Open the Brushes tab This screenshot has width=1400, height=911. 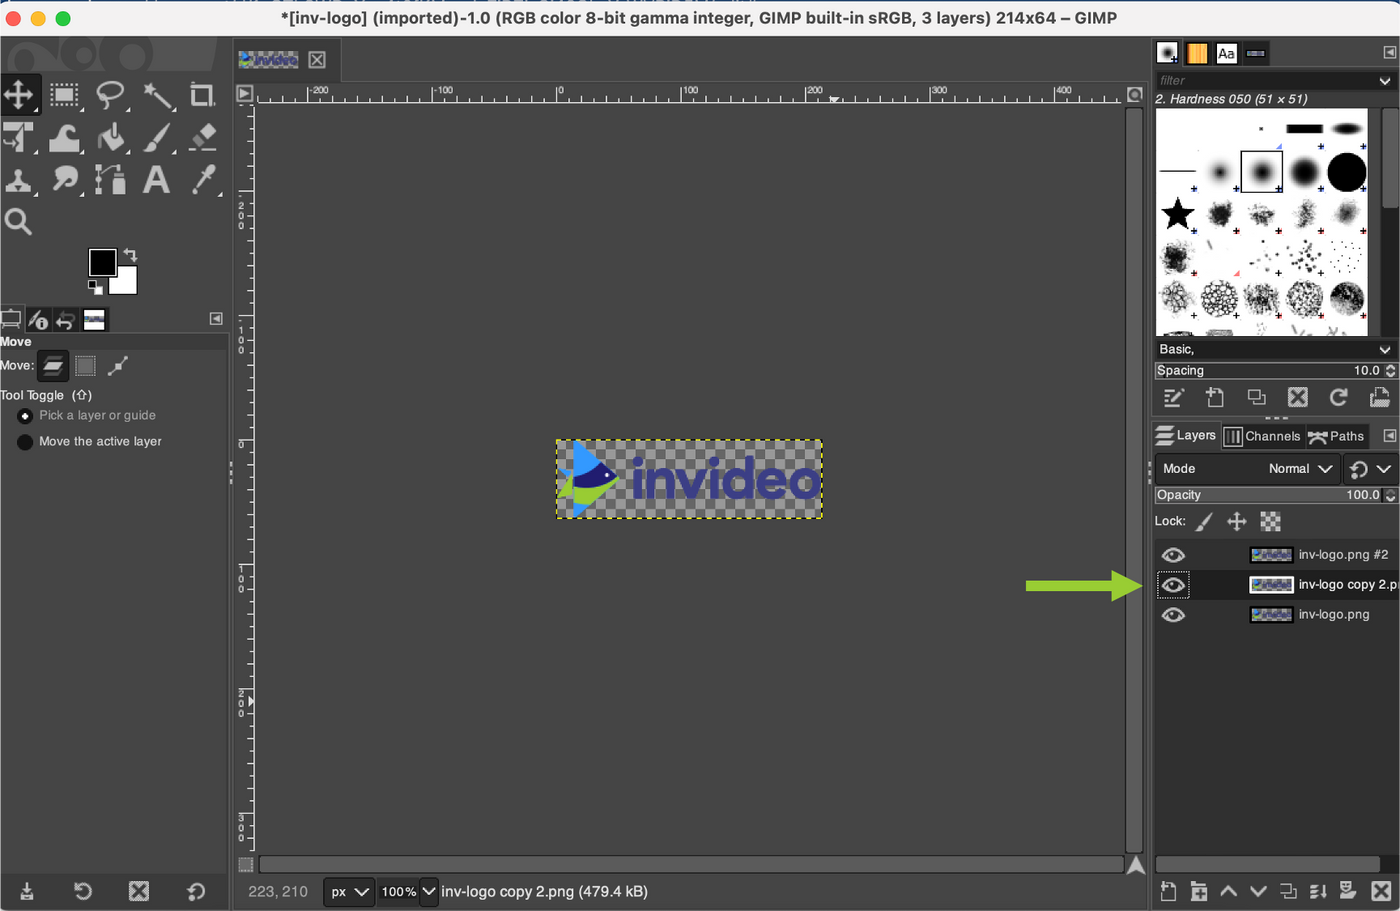1167,53
